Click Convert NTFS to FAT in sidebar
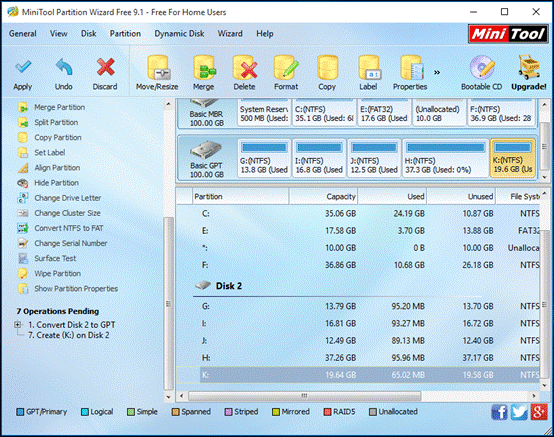This screenshot has height=437, width=554. click(x=69, y=228)
